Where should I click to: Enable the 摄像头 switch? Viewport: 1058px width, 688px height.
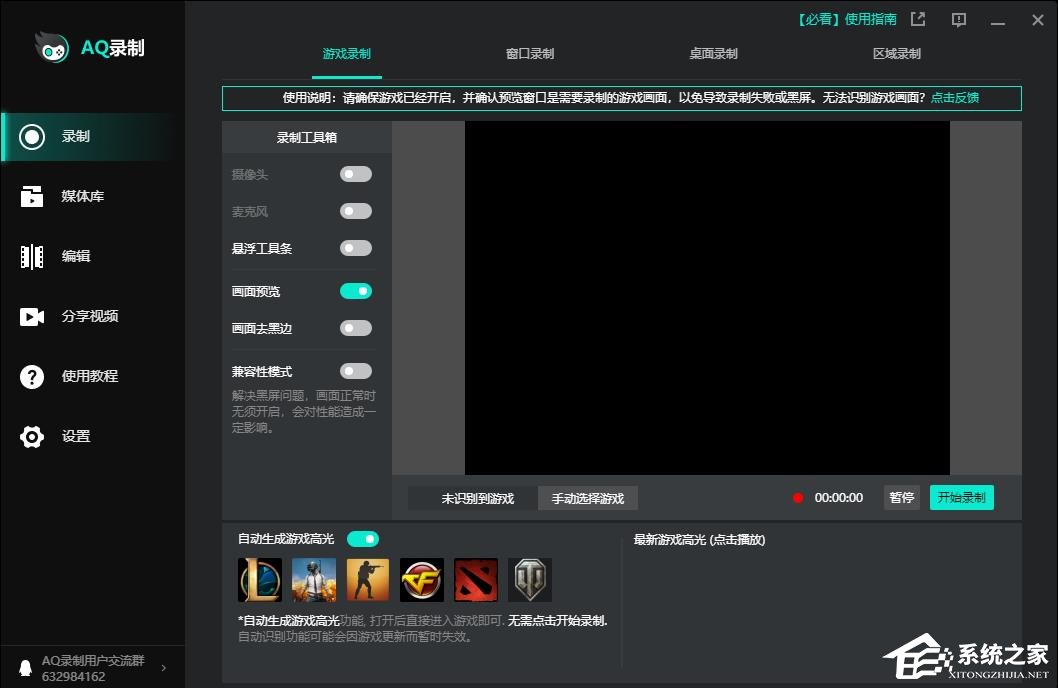click(x=355, y=173)
